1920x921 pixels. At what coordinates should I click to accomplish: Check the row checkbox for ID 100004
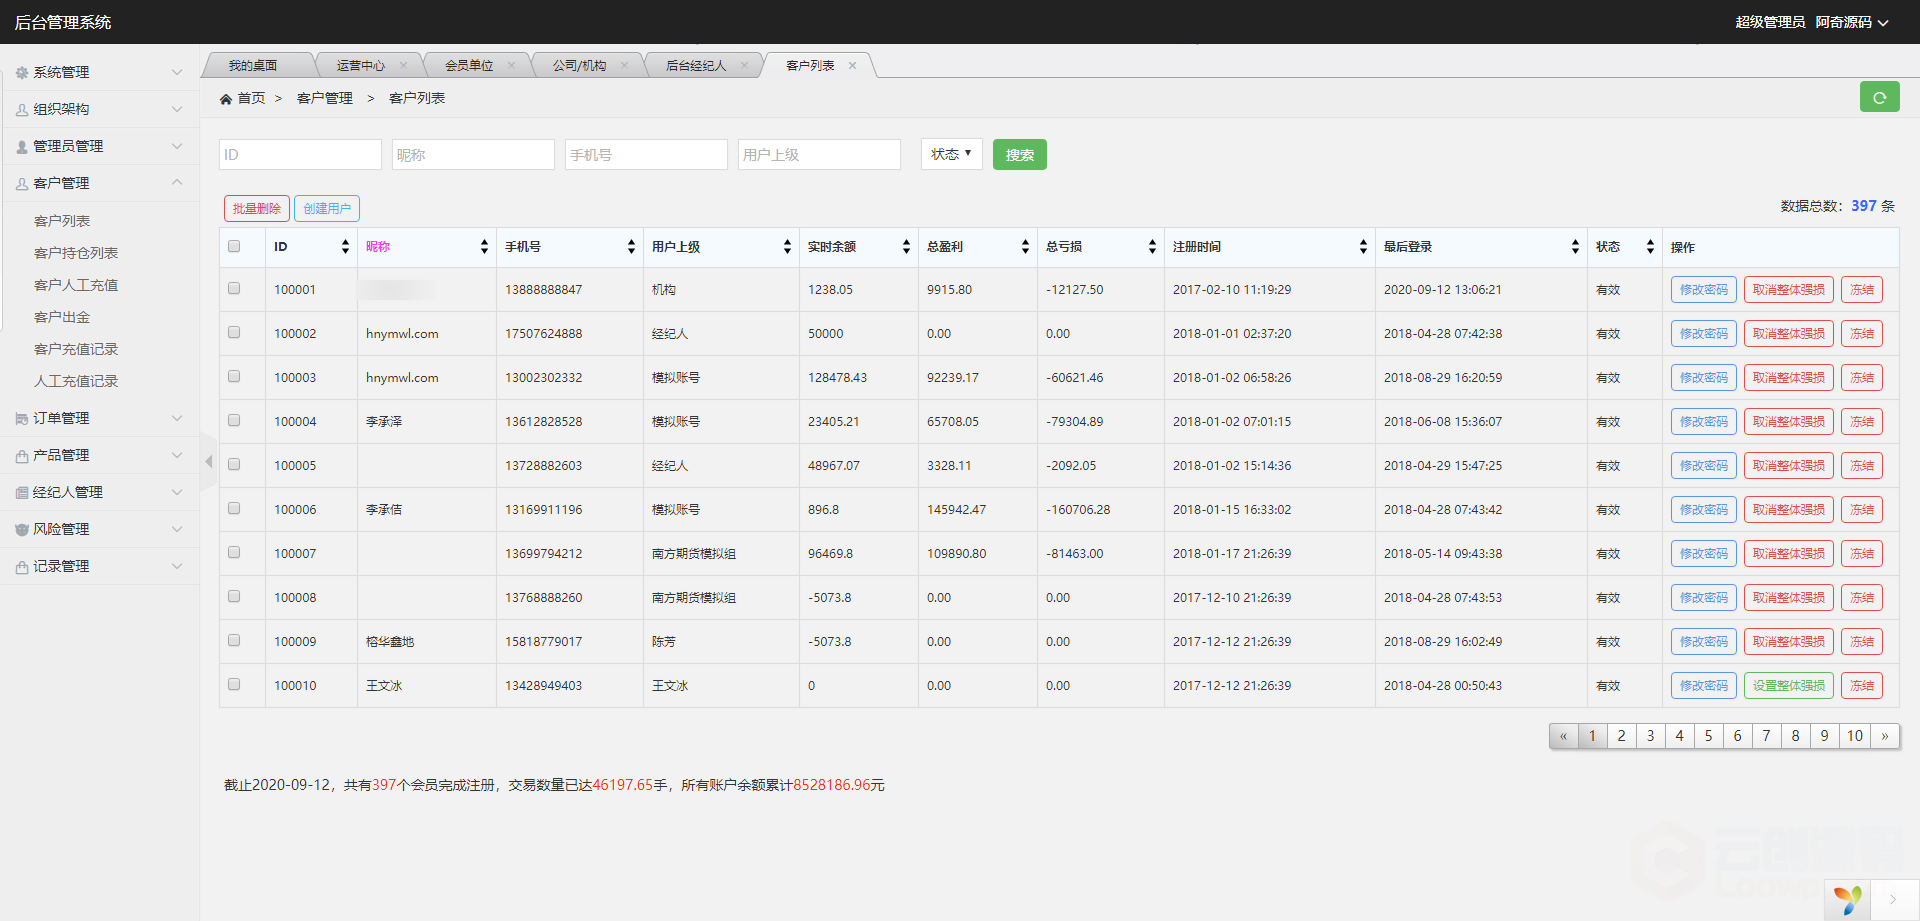(234, 420)
